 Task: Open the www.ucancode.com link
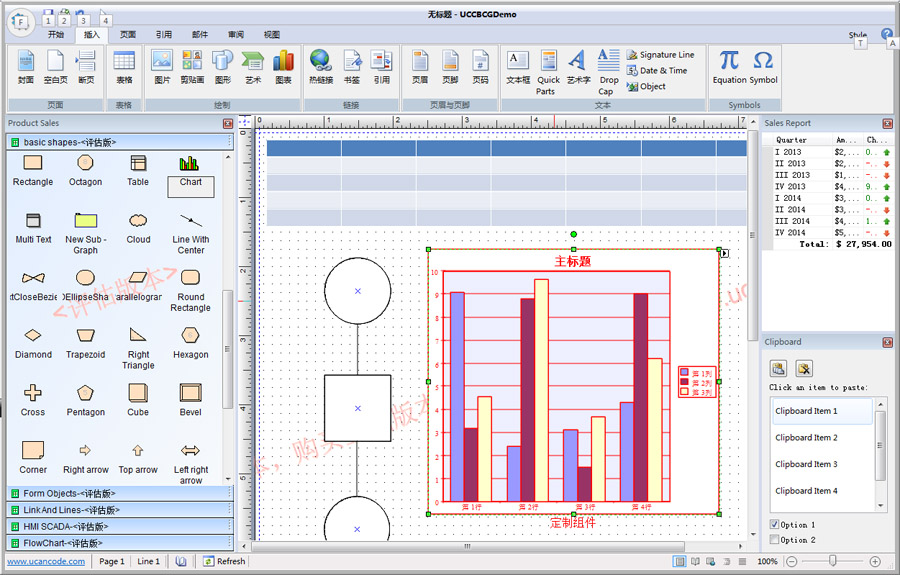[44, 562]
